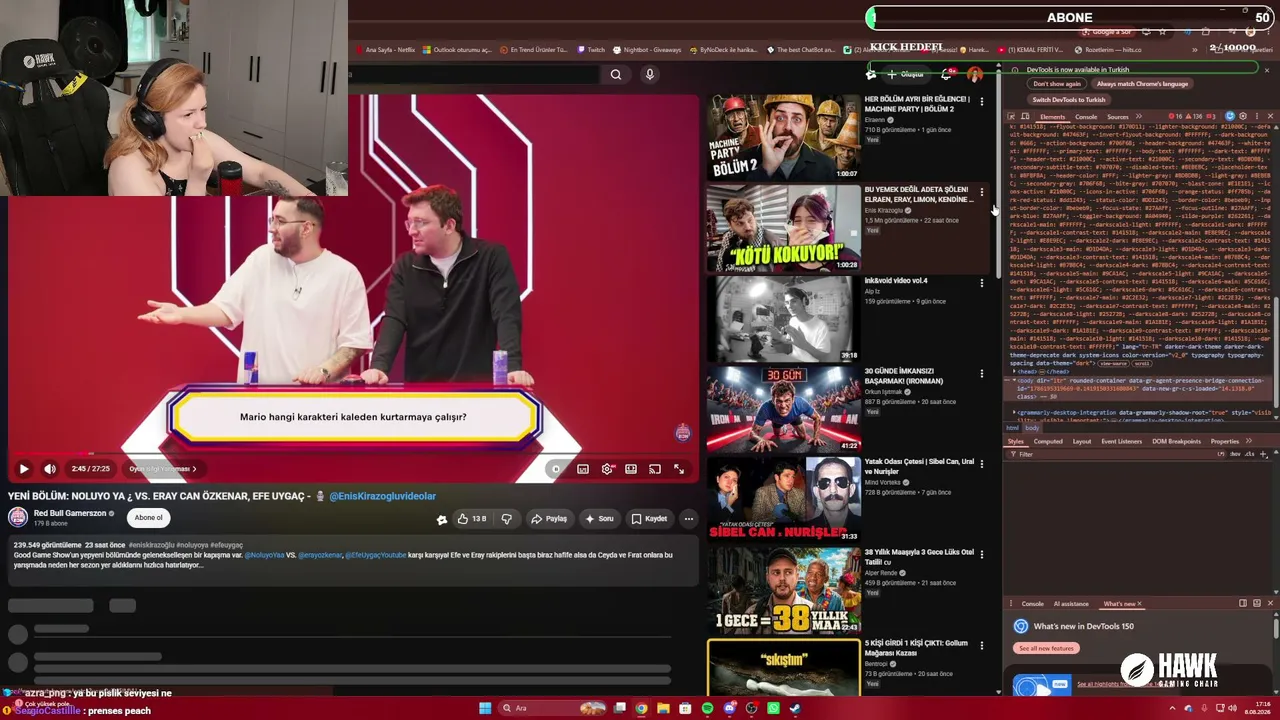Click the Soru ask button

point(599,519)
